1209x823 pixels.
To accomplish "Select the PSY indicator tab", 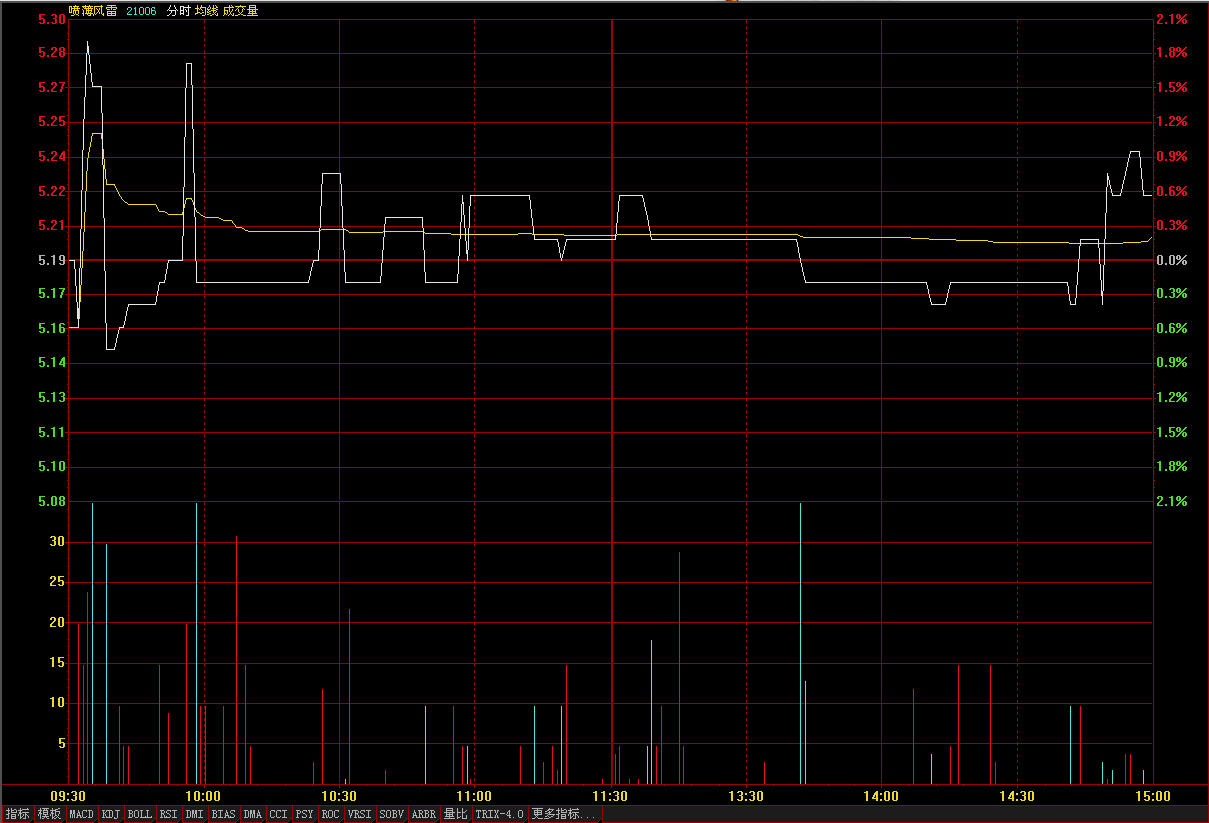I will point(304,814).
